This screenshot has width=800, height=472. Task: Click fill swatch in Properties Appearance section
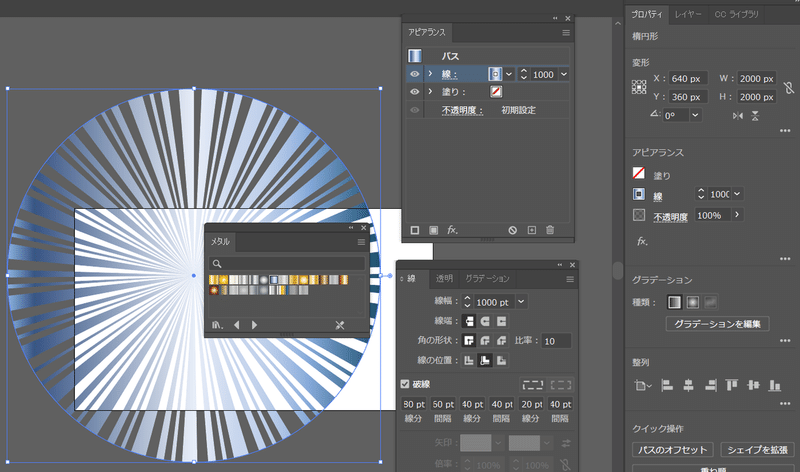point(639,173)
